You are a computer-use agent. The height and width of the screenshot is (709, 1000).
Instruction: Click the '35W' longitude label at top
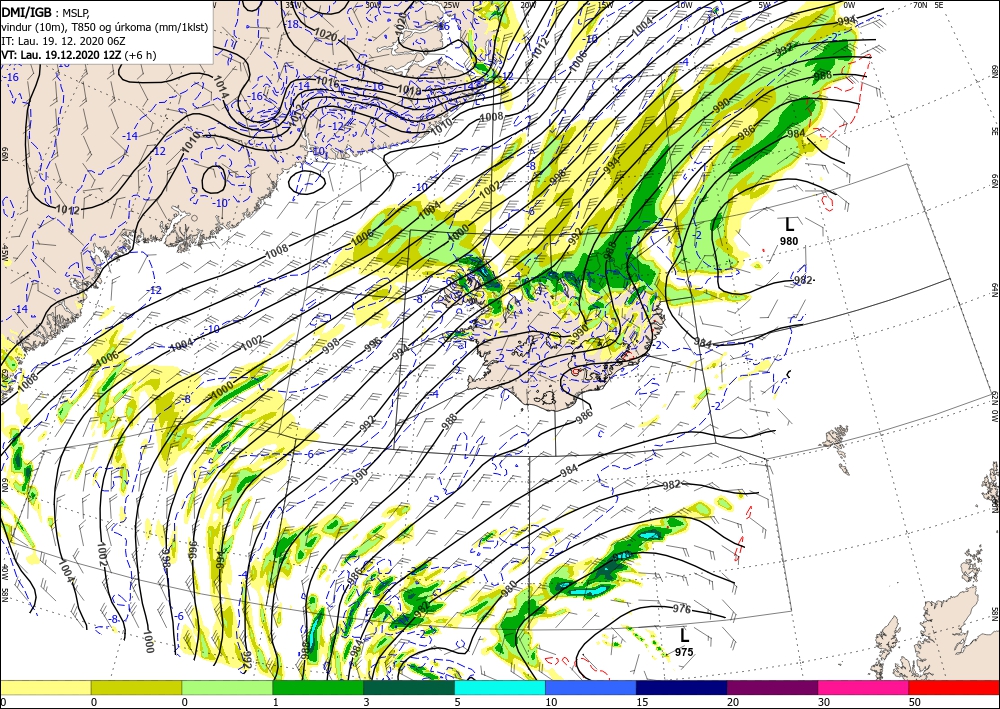(293, 4)
